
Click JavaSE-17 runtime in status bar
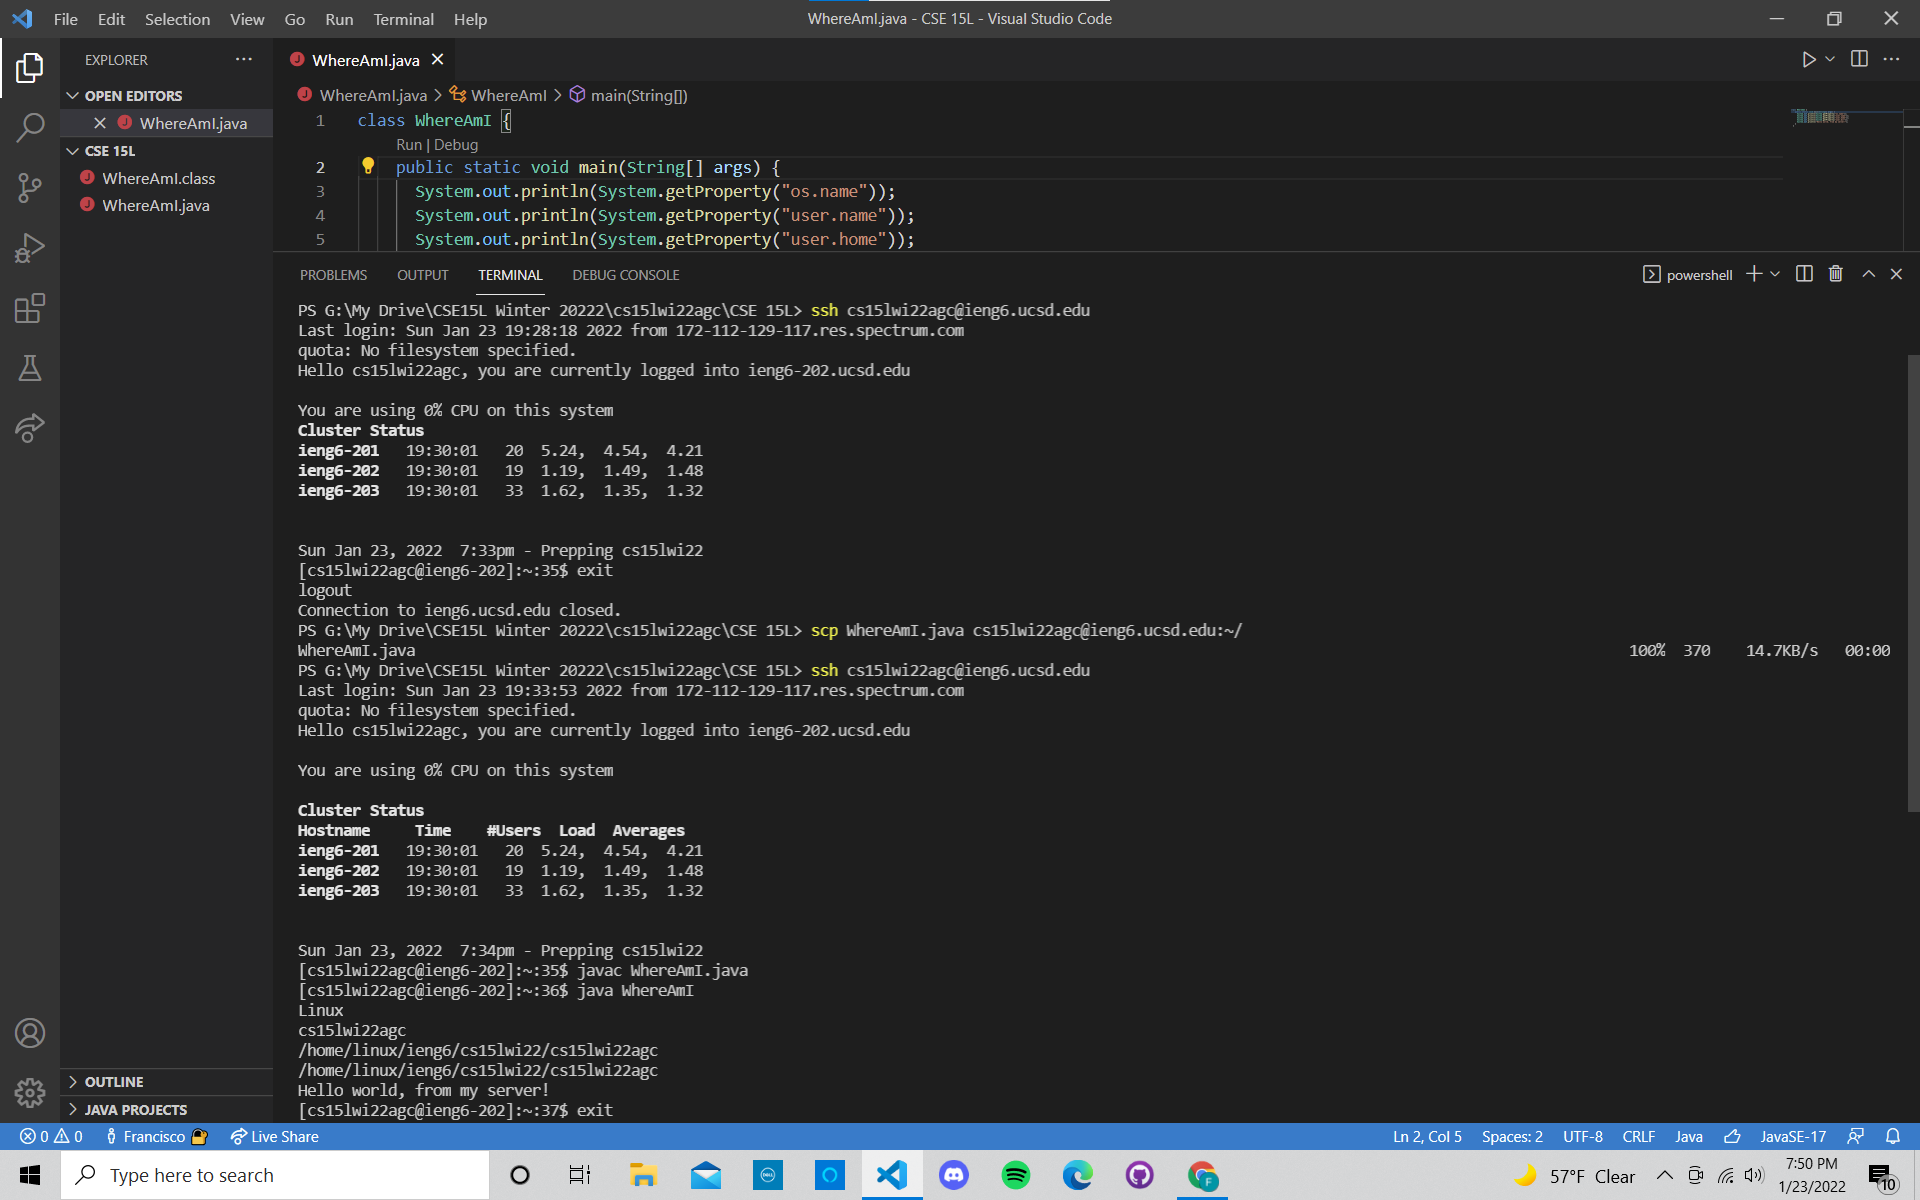point(1793,1136)
